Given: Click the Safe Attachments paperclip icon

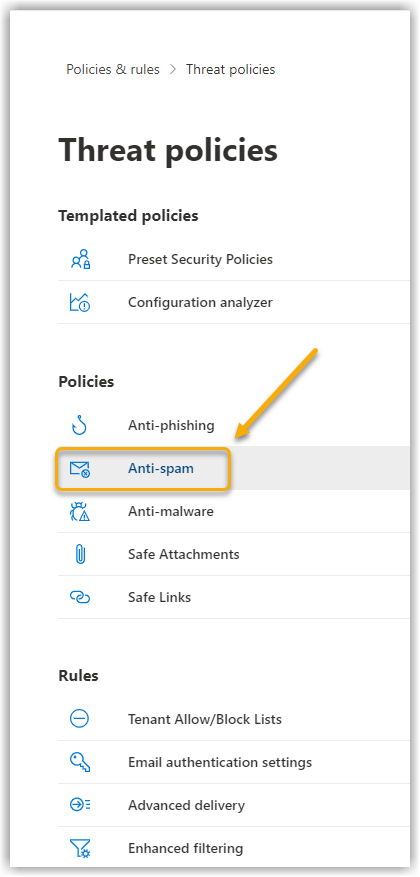Looking at the screenshot, I should [x=80, y=555].
